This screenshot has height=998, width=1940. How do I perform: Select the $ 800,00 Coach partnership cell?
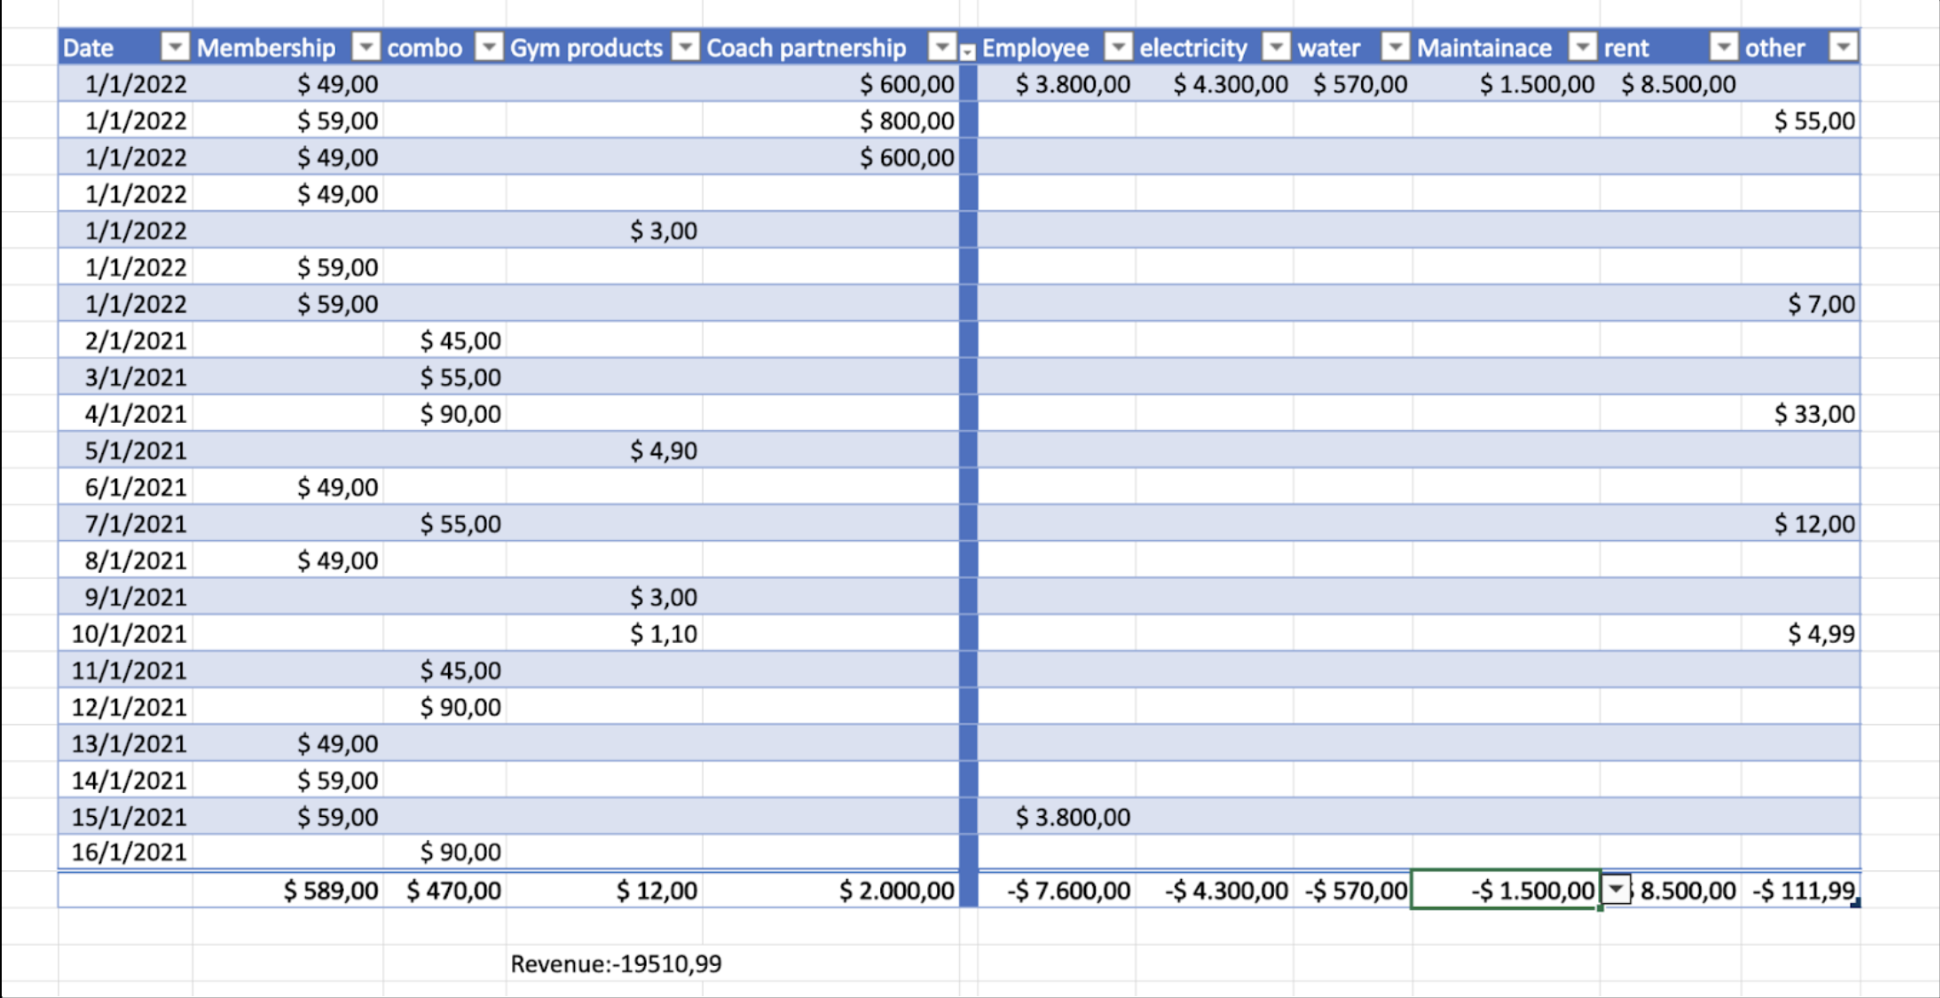click(x=830, y=121)
